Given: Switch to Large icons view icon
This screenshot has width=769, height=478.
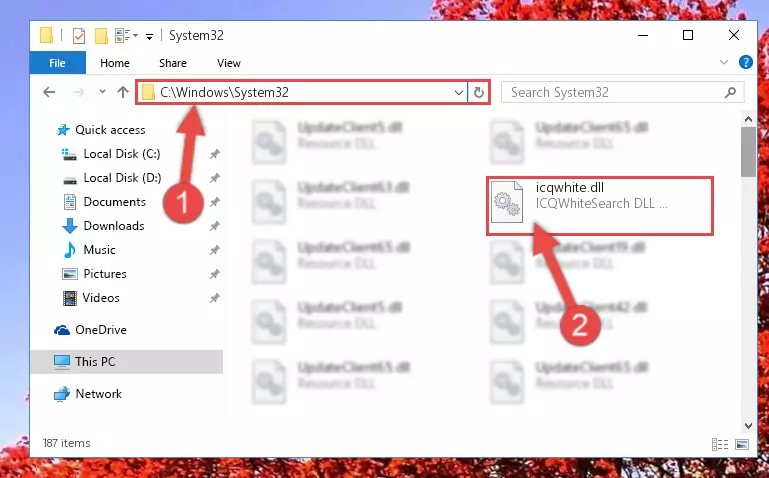Looking at the screenshot, I should 742,445.
